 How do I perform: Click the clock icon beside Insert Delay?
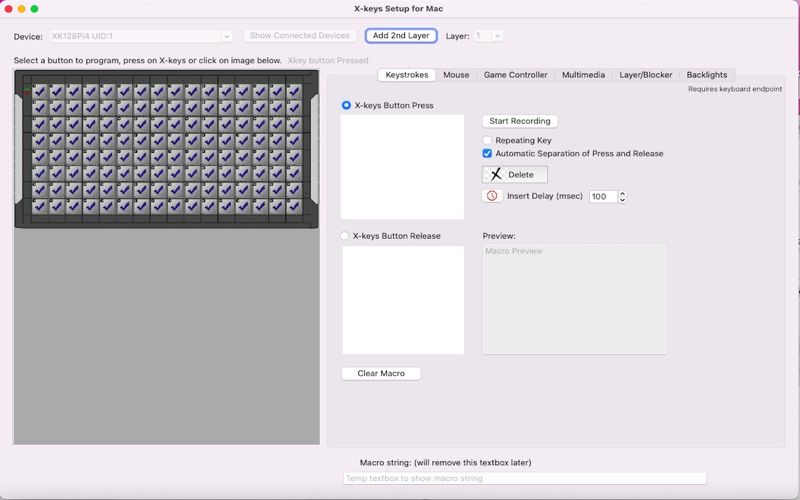pyautogui.click(x=492, y=196)
